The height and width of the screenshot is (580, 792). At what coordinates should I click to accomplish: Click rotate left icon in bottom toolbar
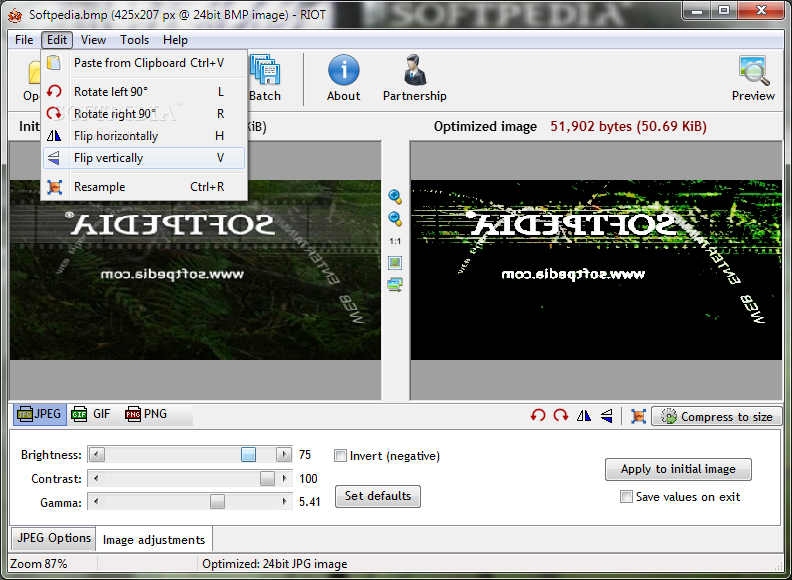538,416
